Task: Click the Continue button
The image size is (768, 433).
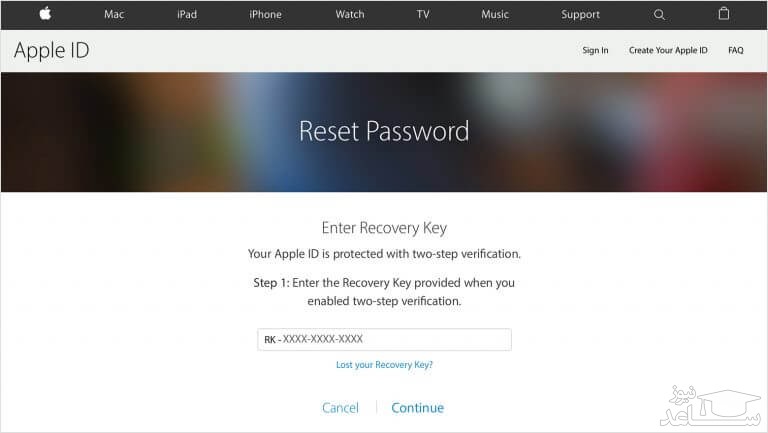Action: click(x=418, y=408)
